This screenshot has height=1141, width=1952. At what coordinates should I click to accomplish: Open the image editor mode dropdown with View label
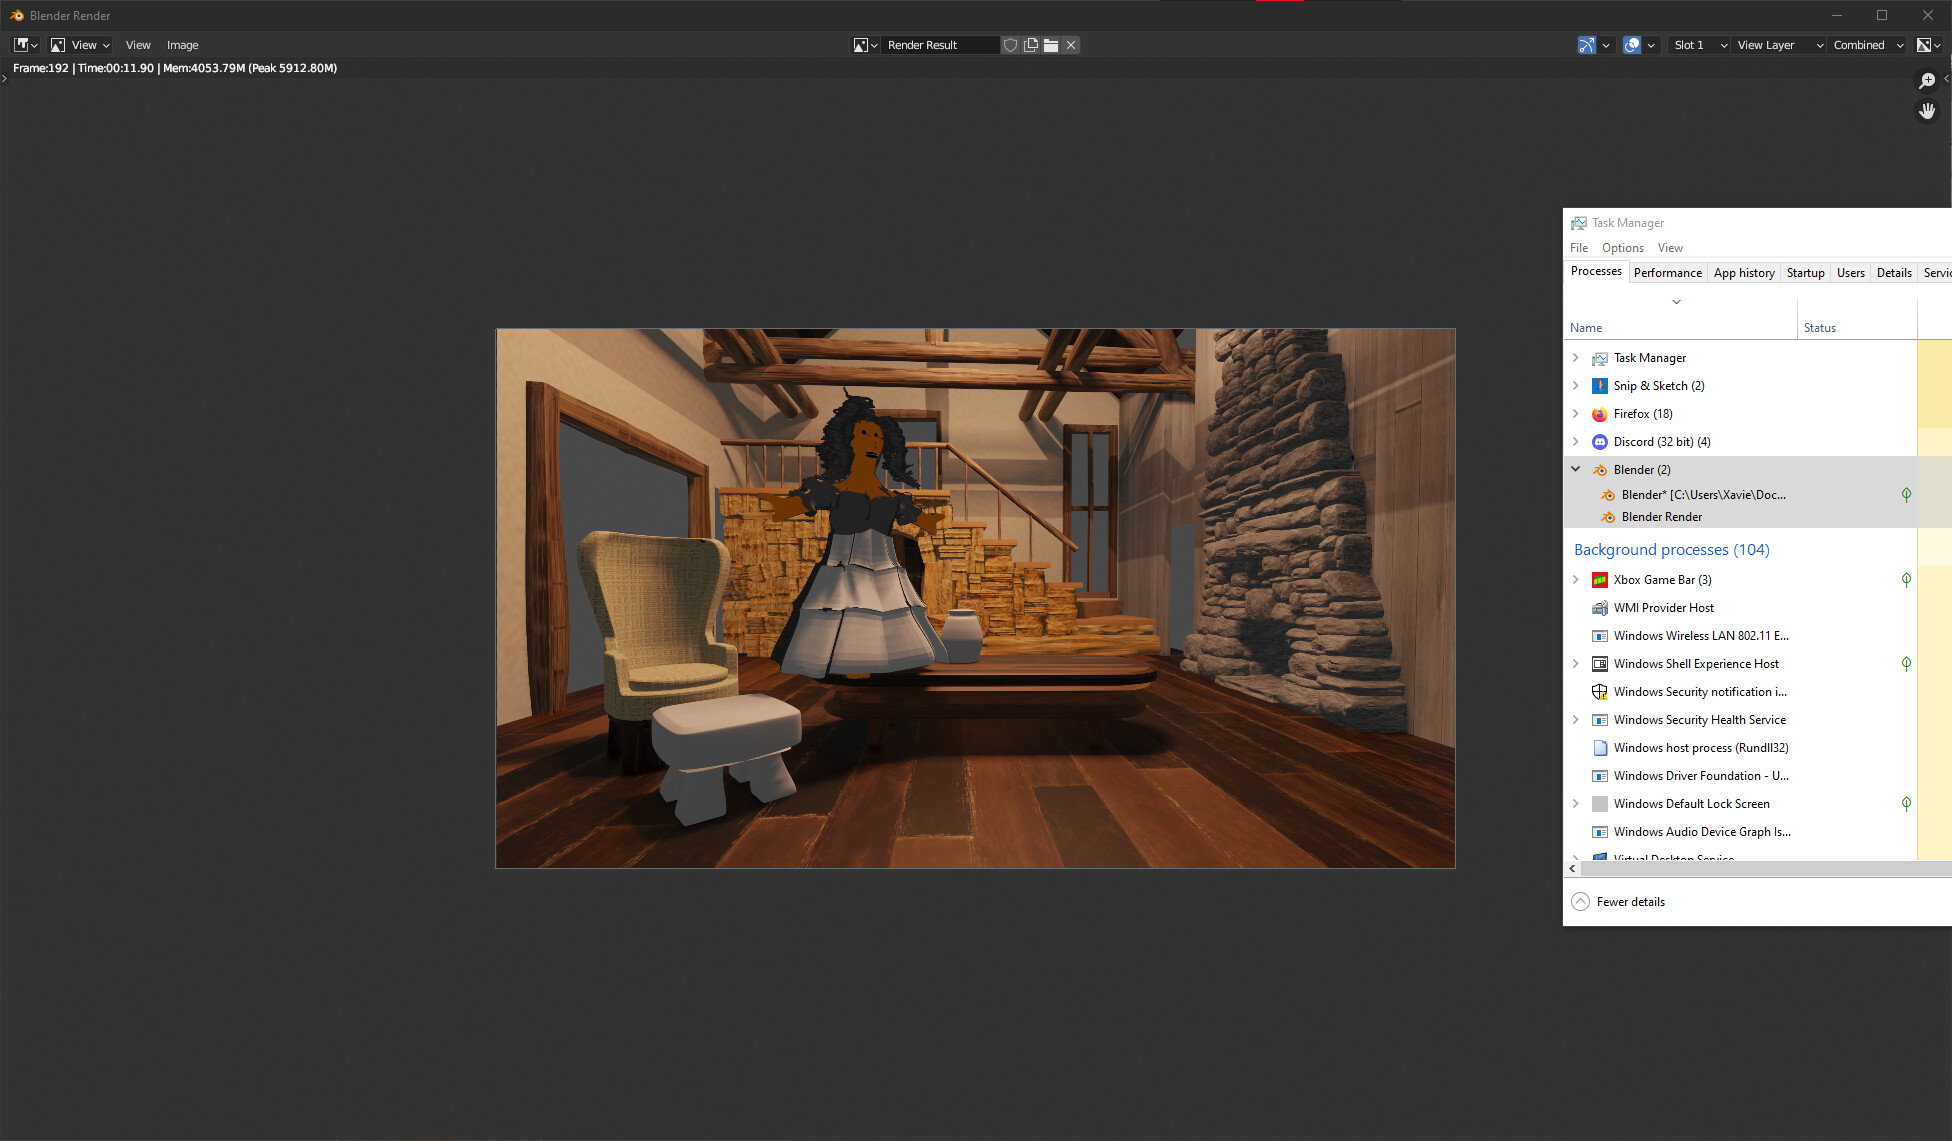pos(80,45)
